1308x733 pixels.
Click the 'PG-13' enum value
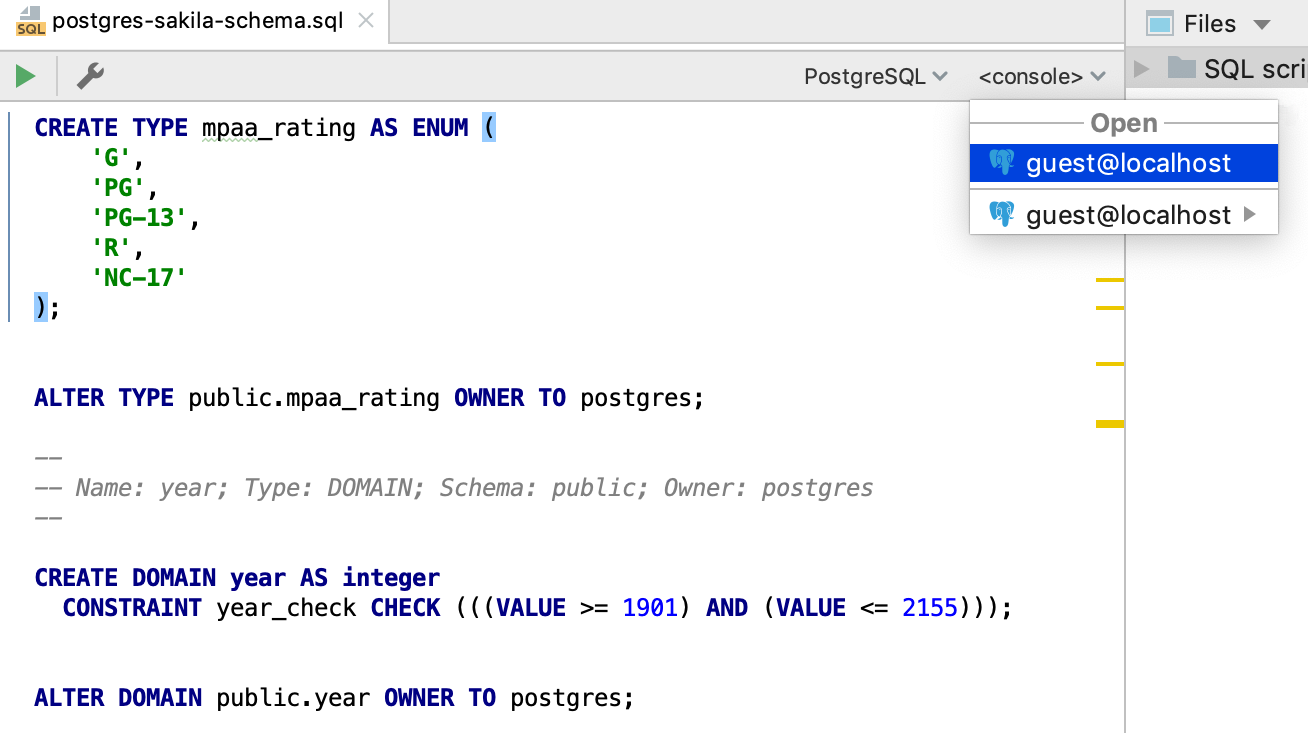(138, 218)
